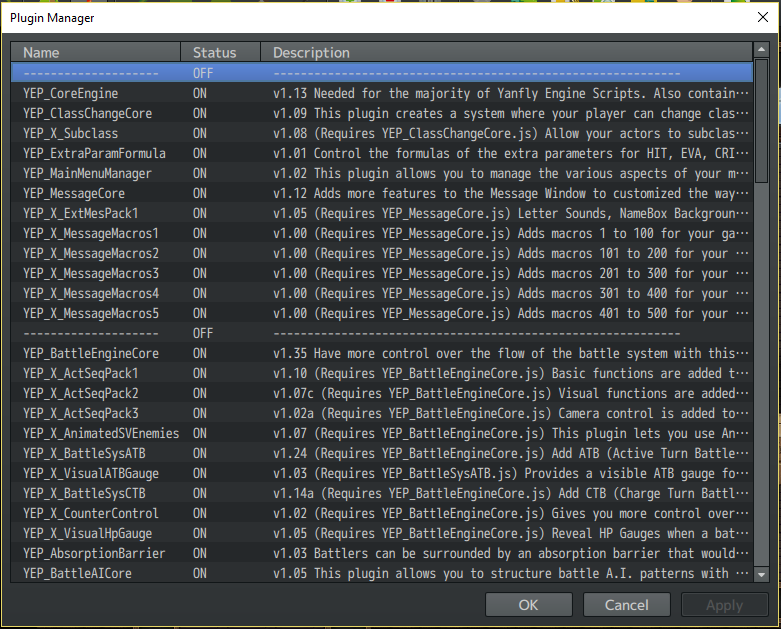Sort plugins by the Name column header
Image resolution: width=781 pixels, height=629 pixels.
pos(96,52)
